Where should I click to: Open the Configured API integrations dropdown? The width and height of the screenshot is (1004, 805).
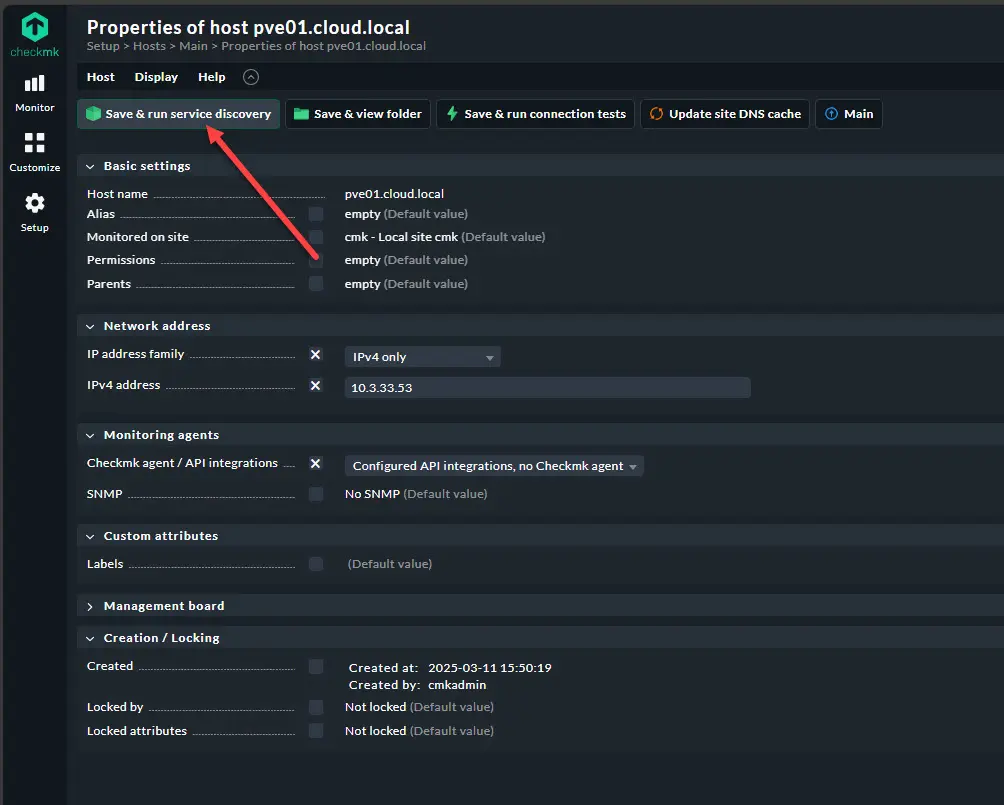494,466
